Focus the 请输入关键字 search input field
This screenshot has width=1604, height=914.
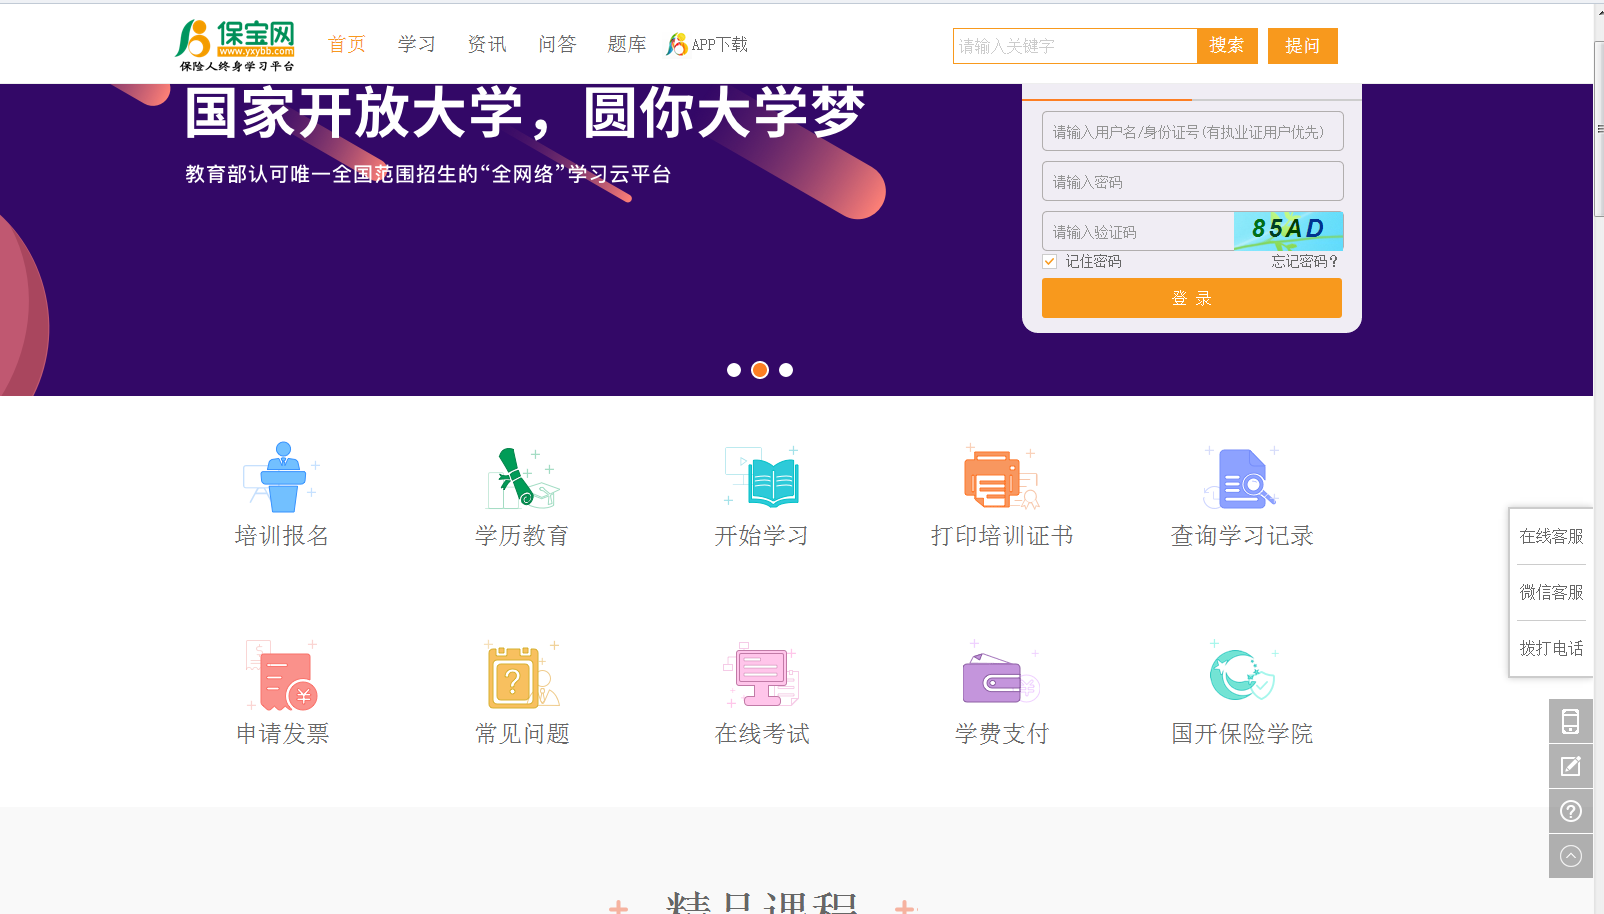pyautogui.click(x=1074, y=46)
